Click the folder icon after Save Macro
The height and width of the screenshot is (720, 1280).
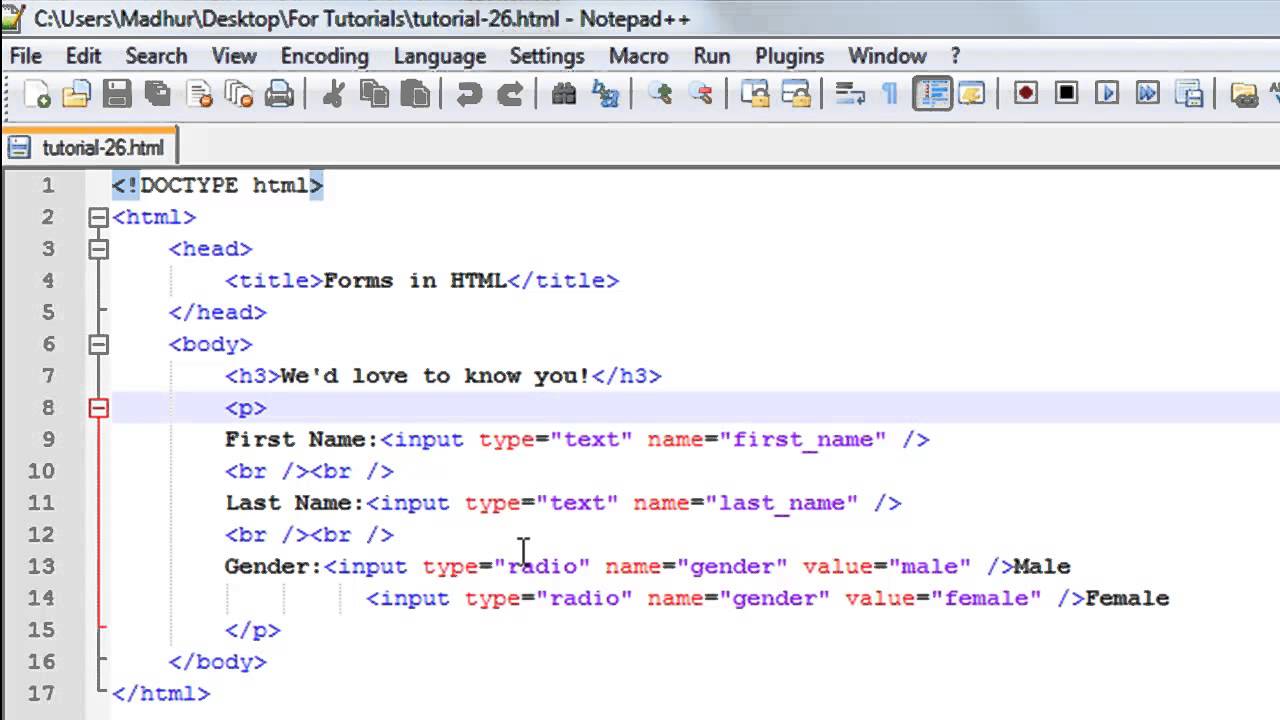pyautogui.click(x=1244, y=94)
